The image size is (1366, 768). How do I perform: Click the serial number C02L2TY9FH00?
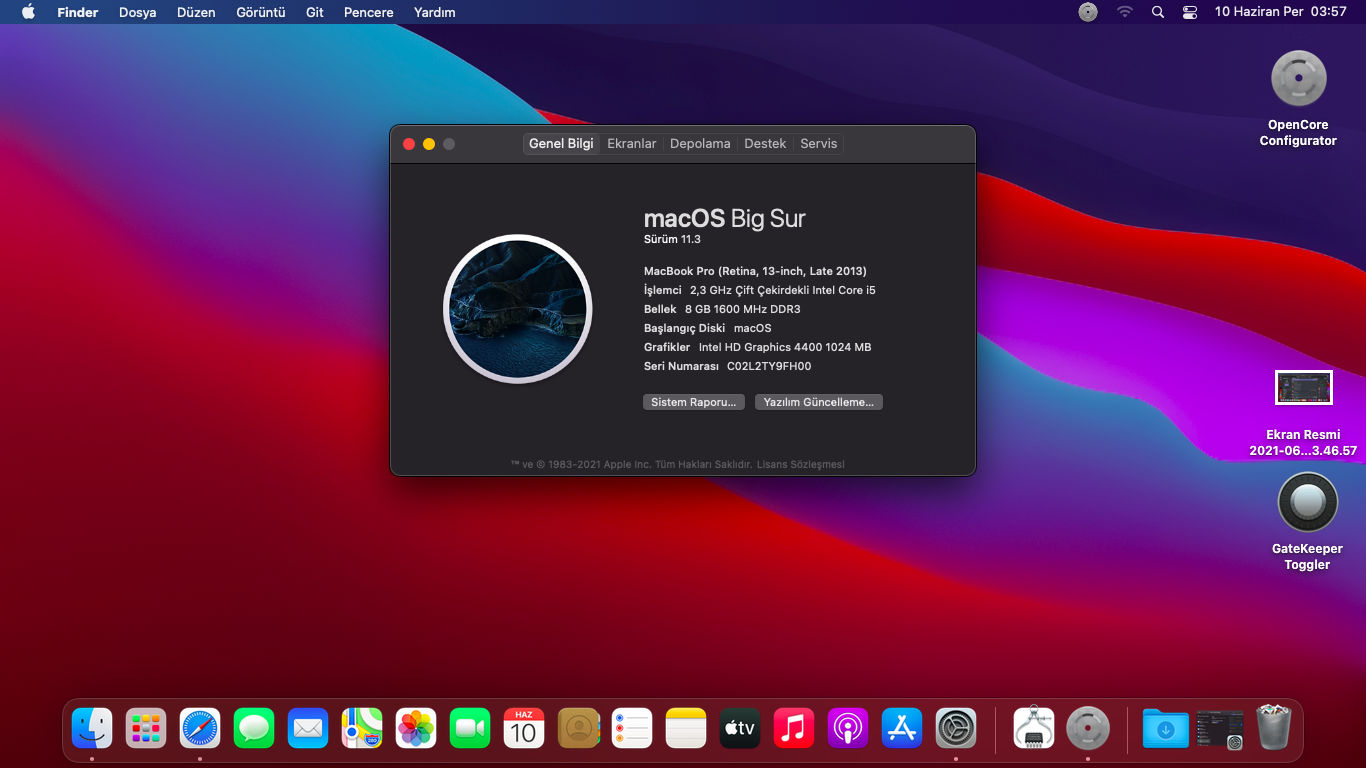click(769, 366)
